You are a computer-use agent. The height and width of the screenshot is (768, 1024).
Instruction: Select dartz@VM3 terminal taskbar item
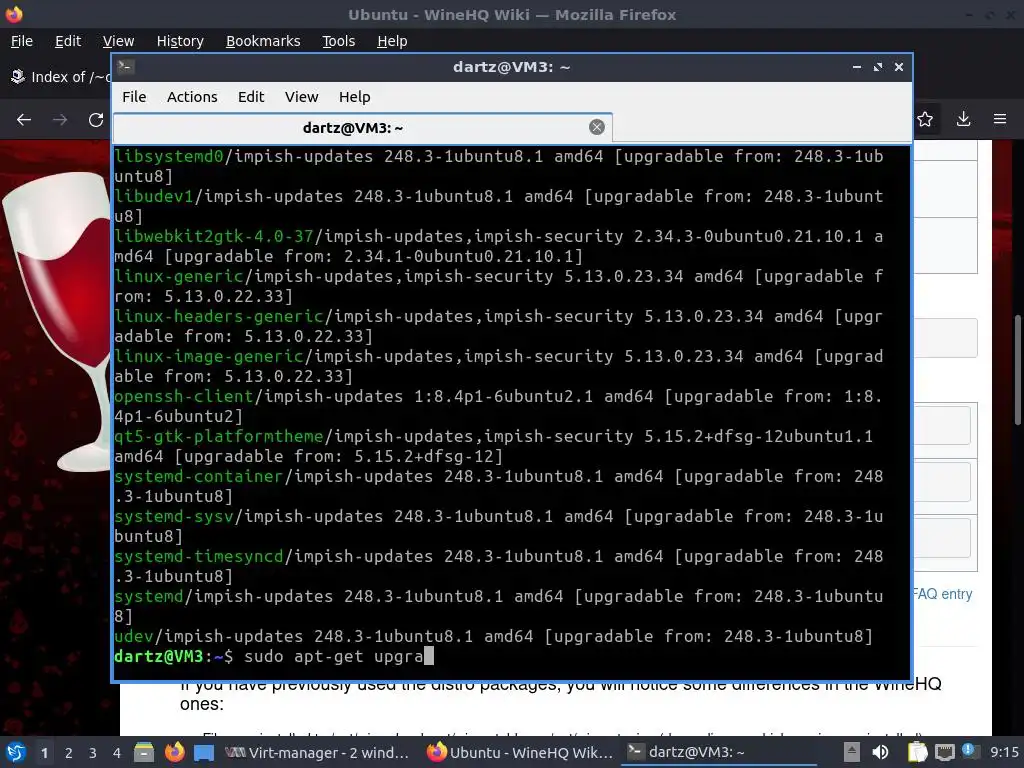pyautogui.click(x=718, y=753)
